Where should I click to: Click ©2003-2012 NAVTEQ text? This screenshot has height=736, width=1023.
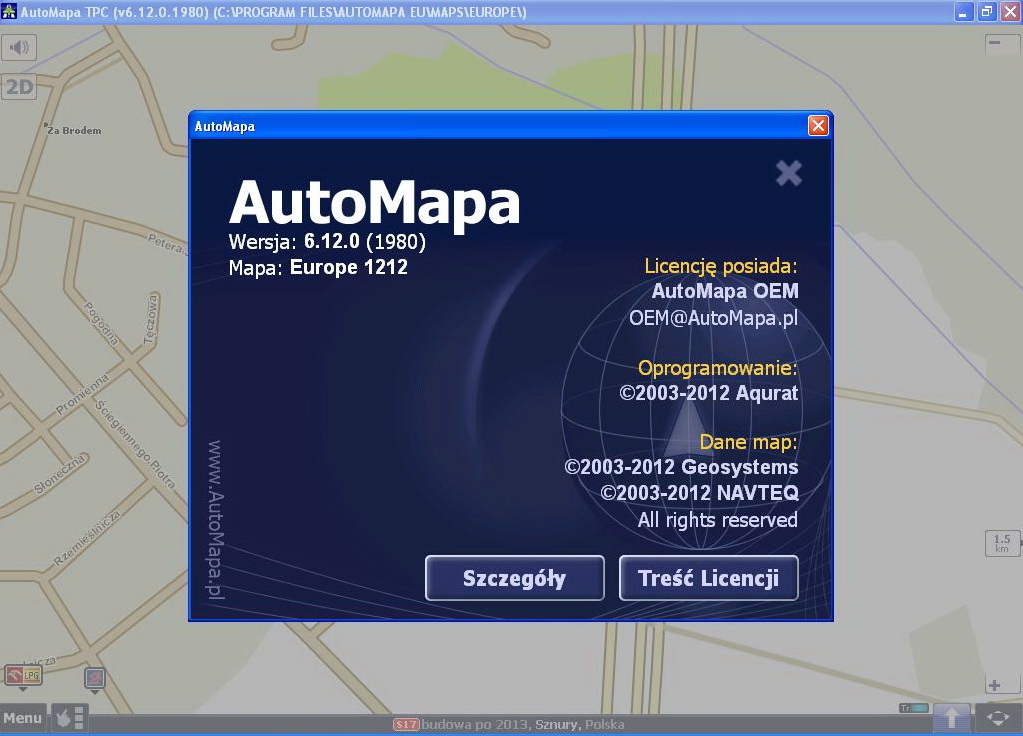click(x=699, y=493)
